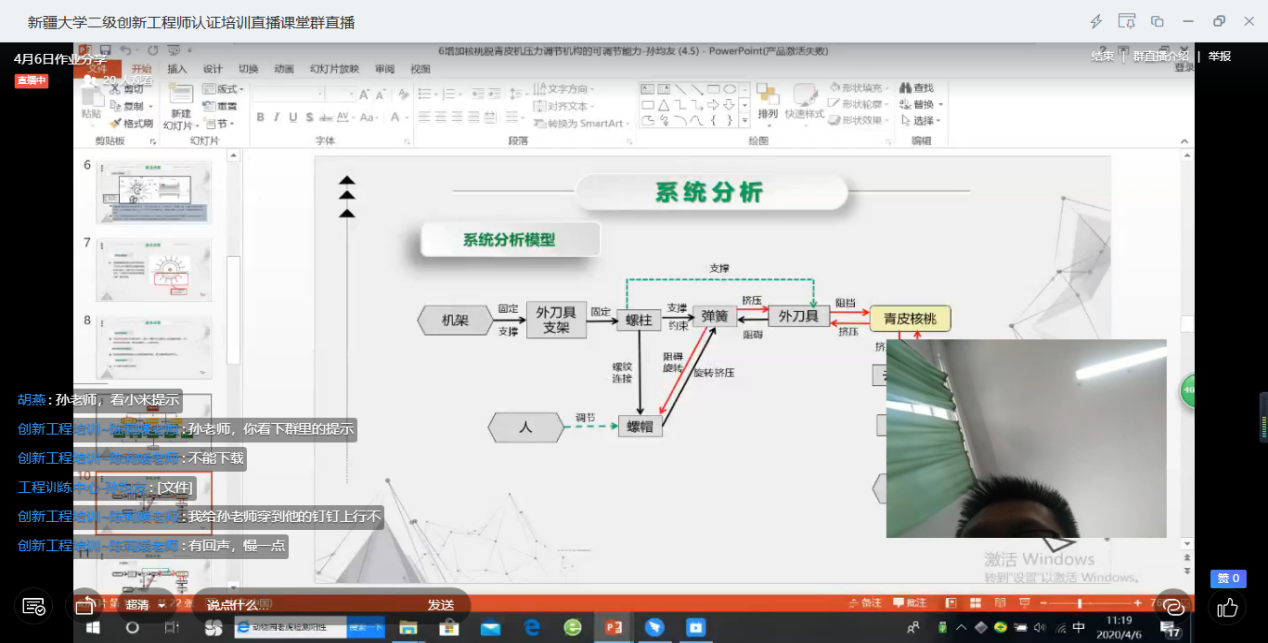Click End (结束) live stream link

1102,56
